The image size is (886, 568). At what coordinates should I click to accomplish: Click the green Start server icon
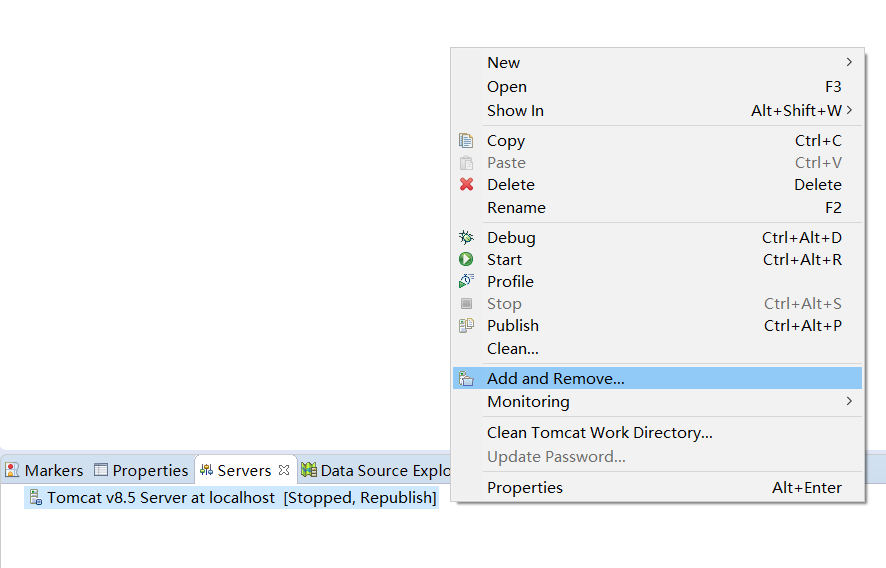tap(466, 260)
